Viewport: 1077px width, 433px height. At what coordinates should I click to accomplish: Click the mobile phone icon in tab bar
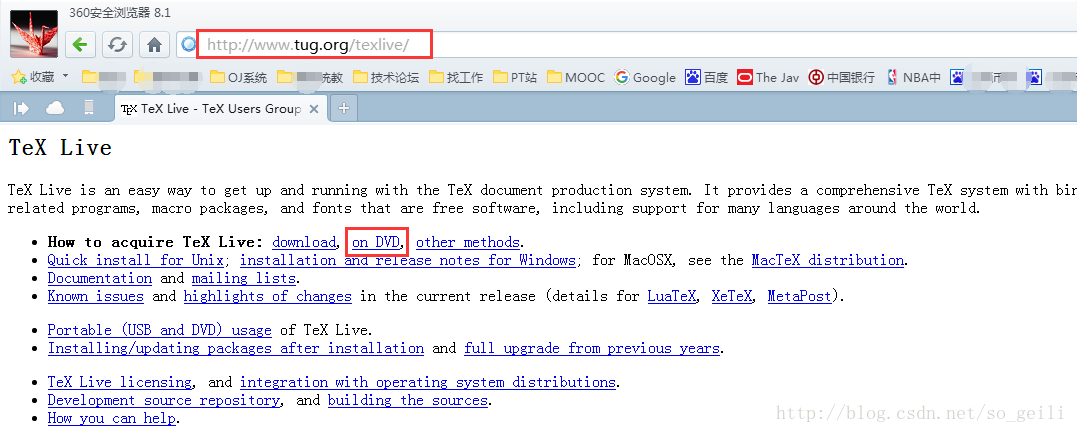pyautogui.click(x=89, y=108)
